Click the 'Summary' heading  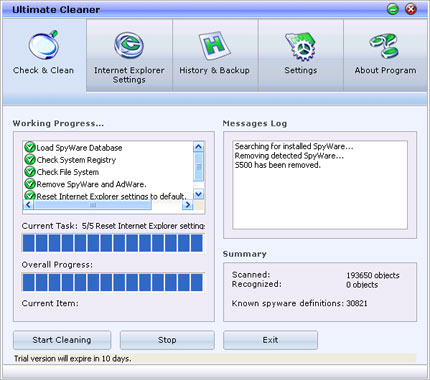coord(245,254)
